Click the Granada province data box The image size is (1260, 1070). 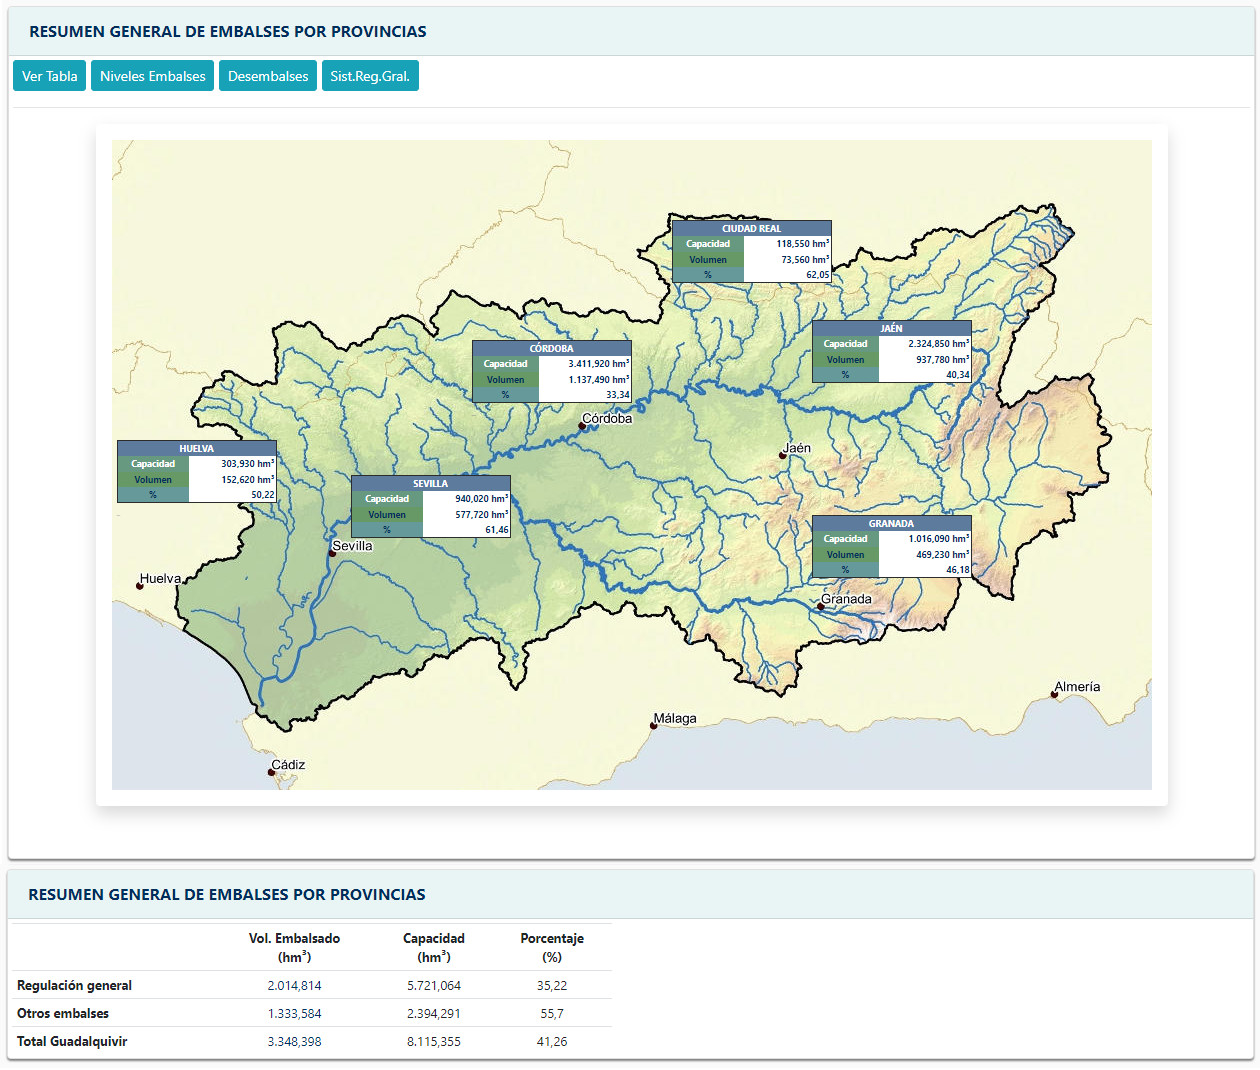click(891, 546)
